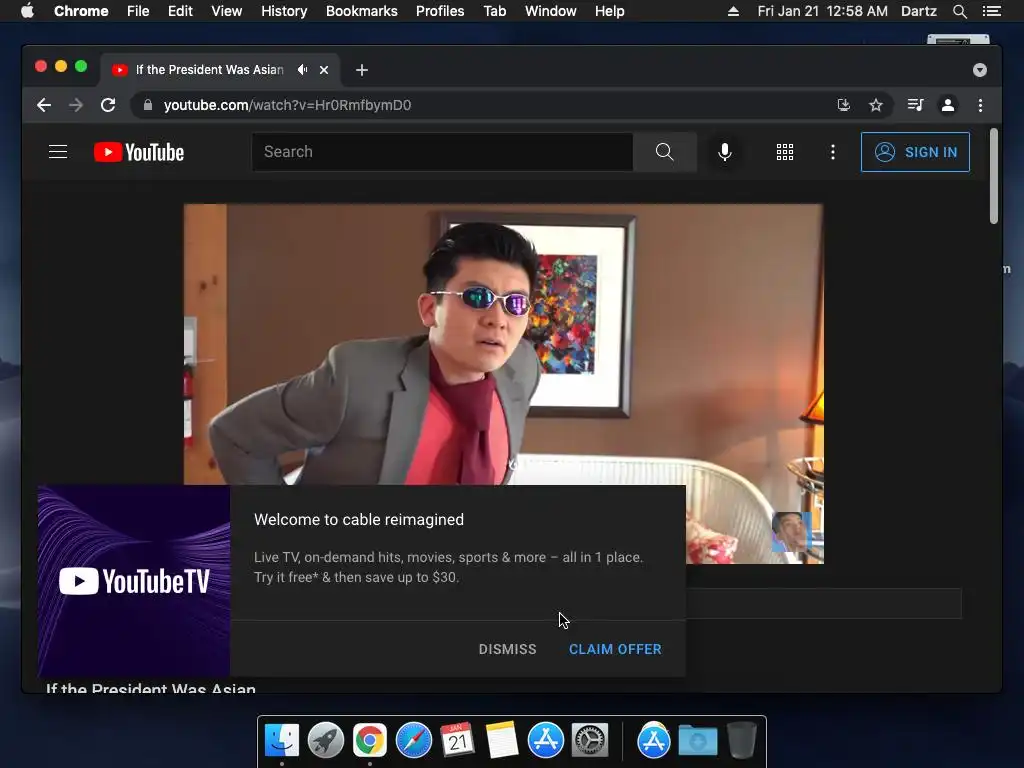Start voice search with the microphone icon
This screenshot has height=768, width=1024.
tap(725, 152)
